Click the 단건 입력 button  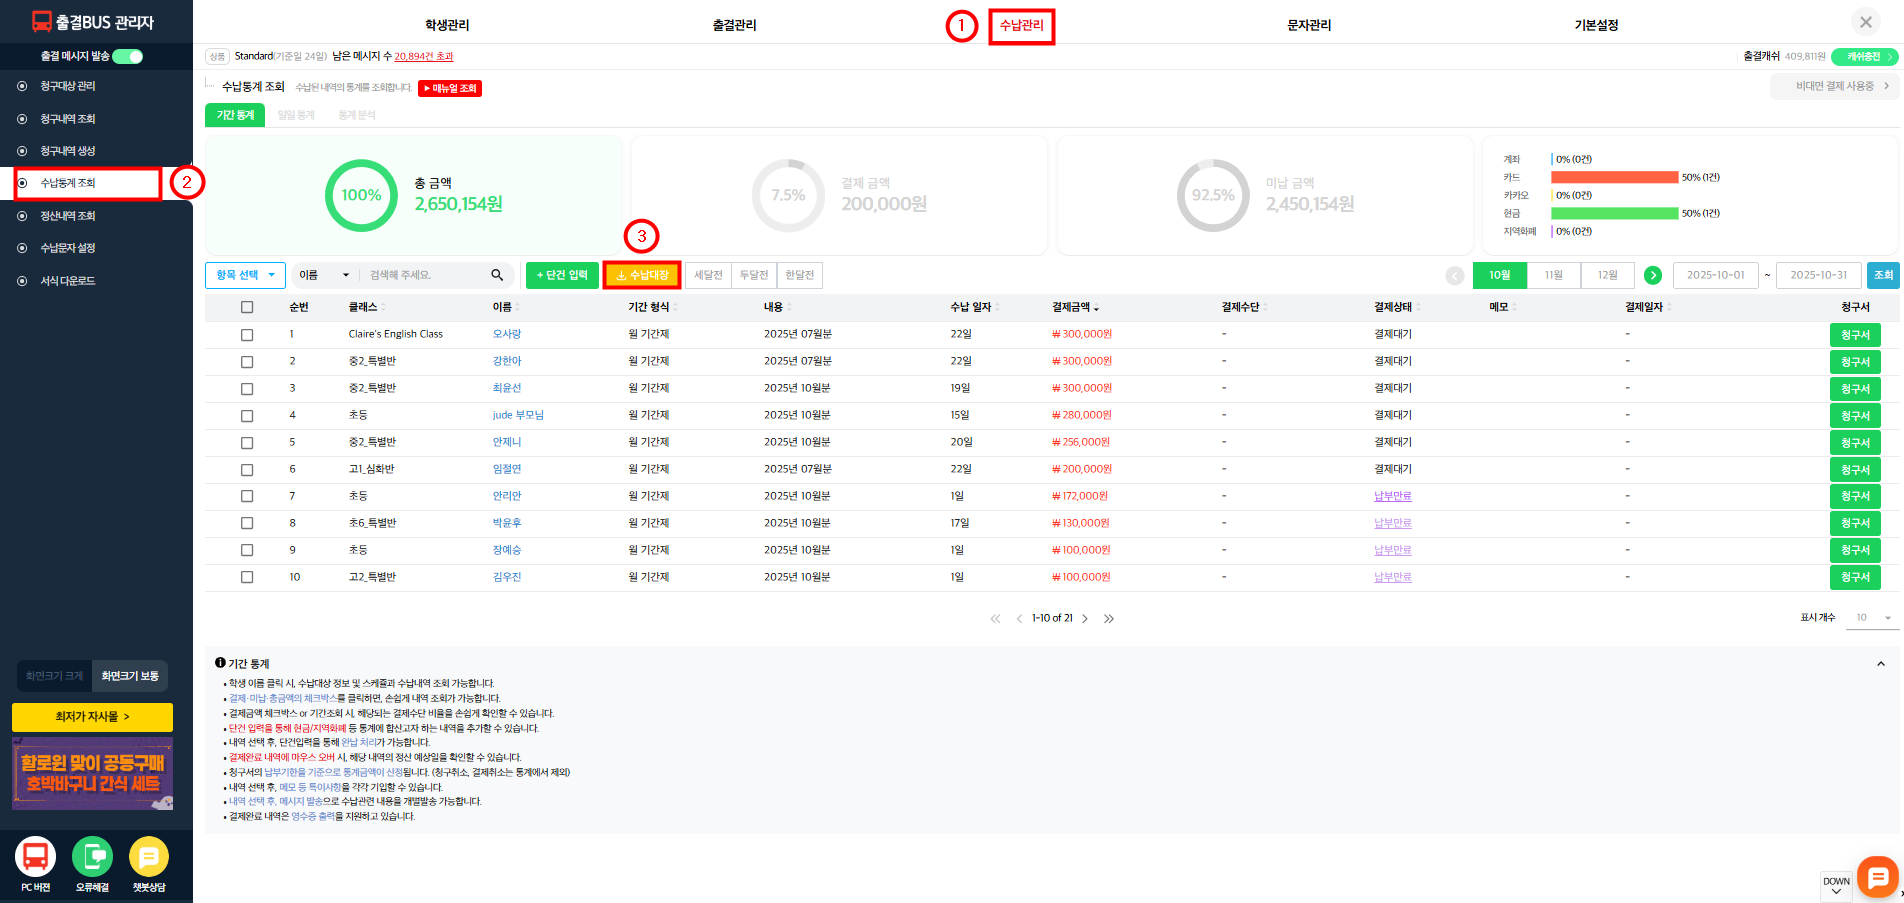point(562,275)
